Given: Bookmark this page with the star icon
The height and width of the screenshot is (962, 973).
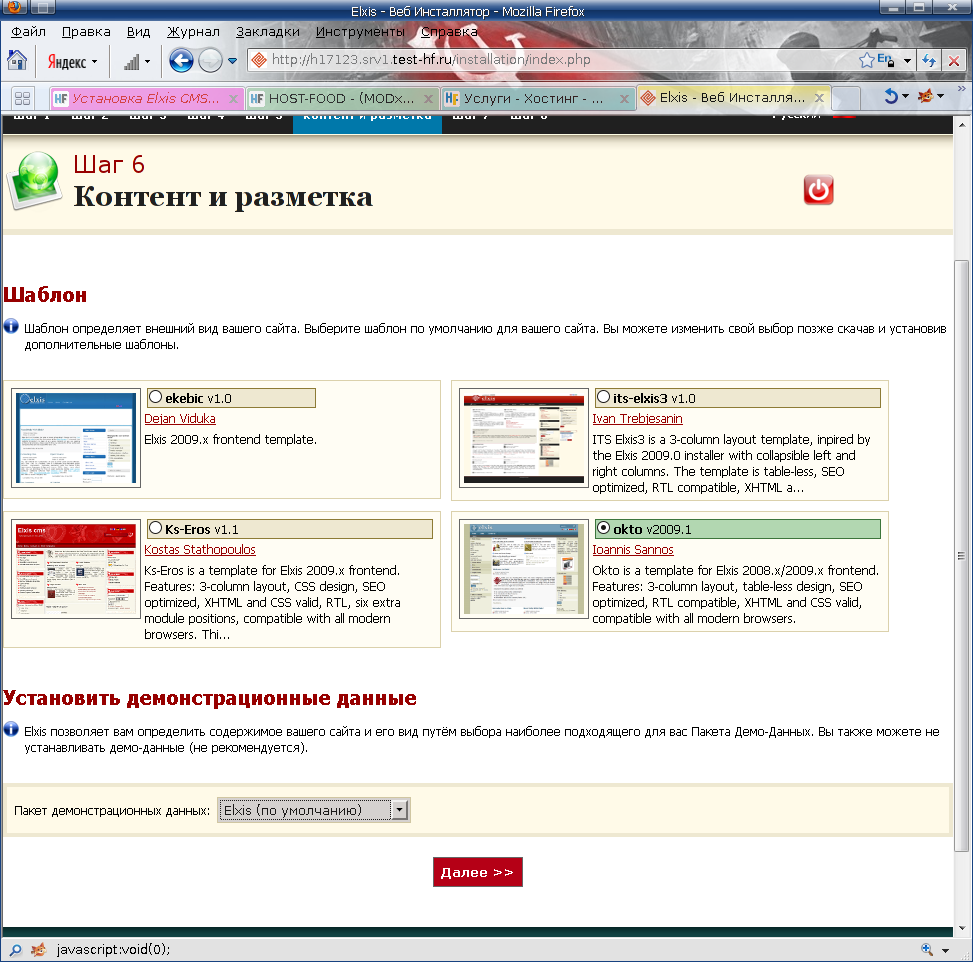Looking at the screenshot, I should coord(866,60).
